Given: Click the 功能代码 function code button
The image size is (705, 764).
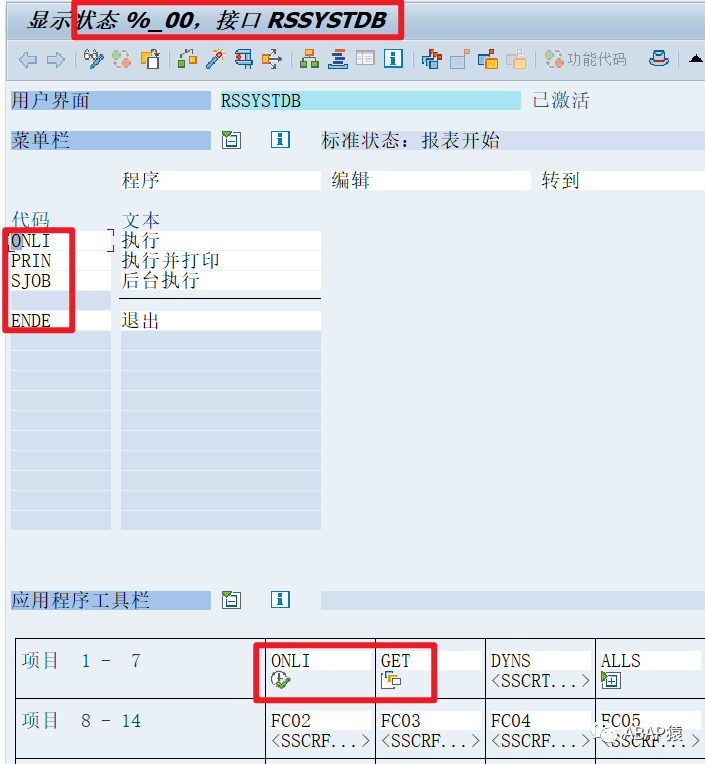Looking at the screenshot, I should tap(585, 59).
